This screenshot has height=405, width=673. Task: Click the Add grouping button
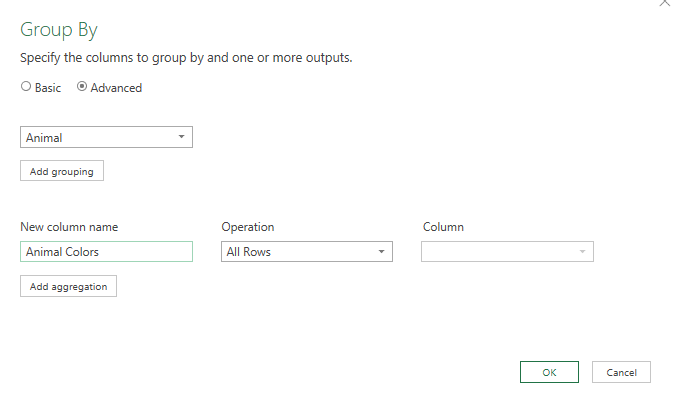coord(62,171)
